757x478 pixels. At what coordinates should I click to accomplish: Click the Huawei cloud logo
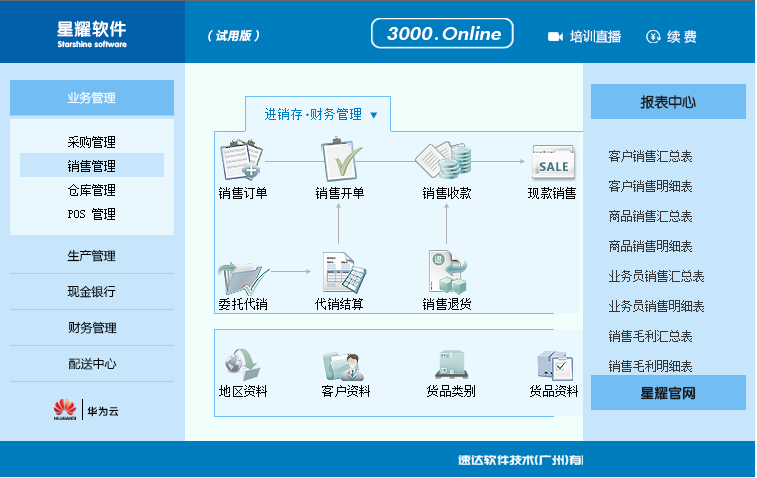tap(65, 410)
